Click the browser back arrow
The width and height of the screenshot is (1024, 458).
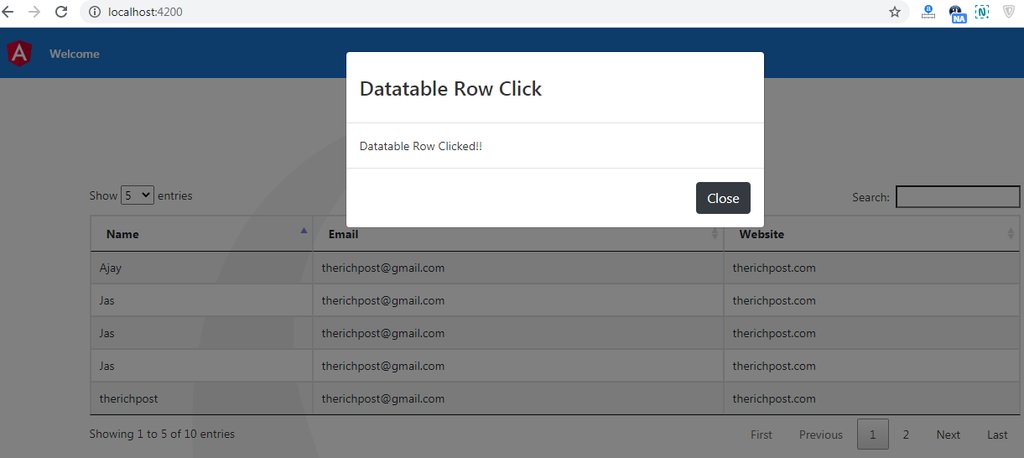pyautogui.click(x=8, y=12)
